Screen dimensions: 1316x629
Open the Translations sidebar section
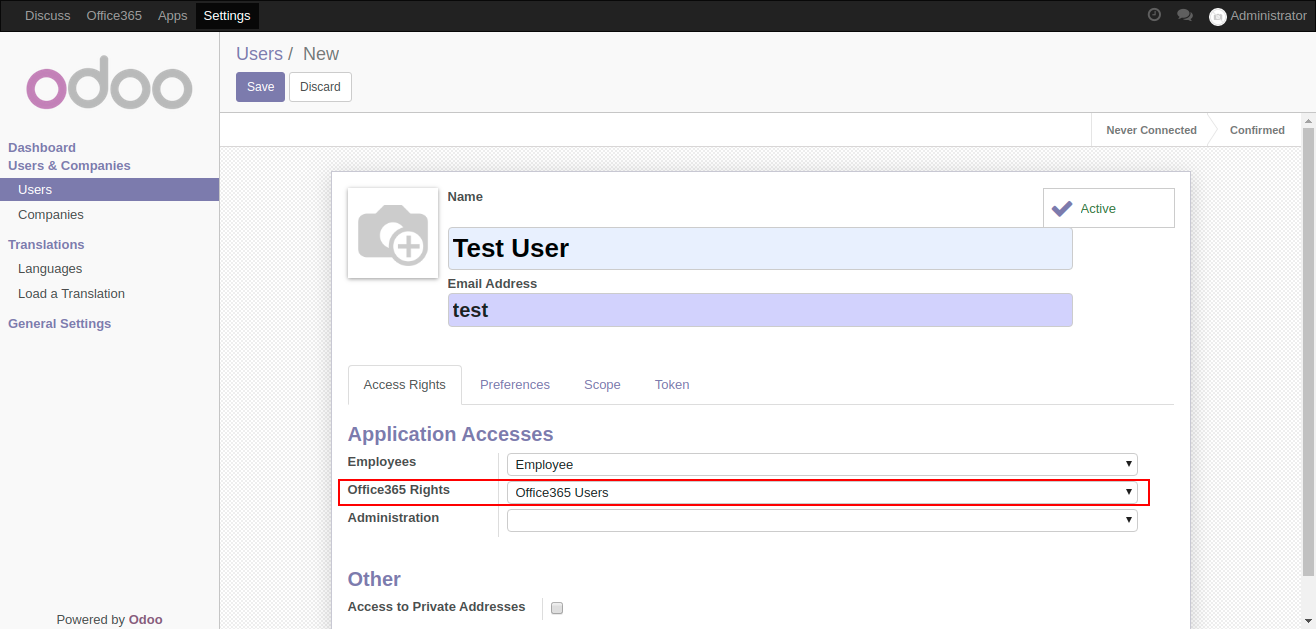click(x=46, y=245)
